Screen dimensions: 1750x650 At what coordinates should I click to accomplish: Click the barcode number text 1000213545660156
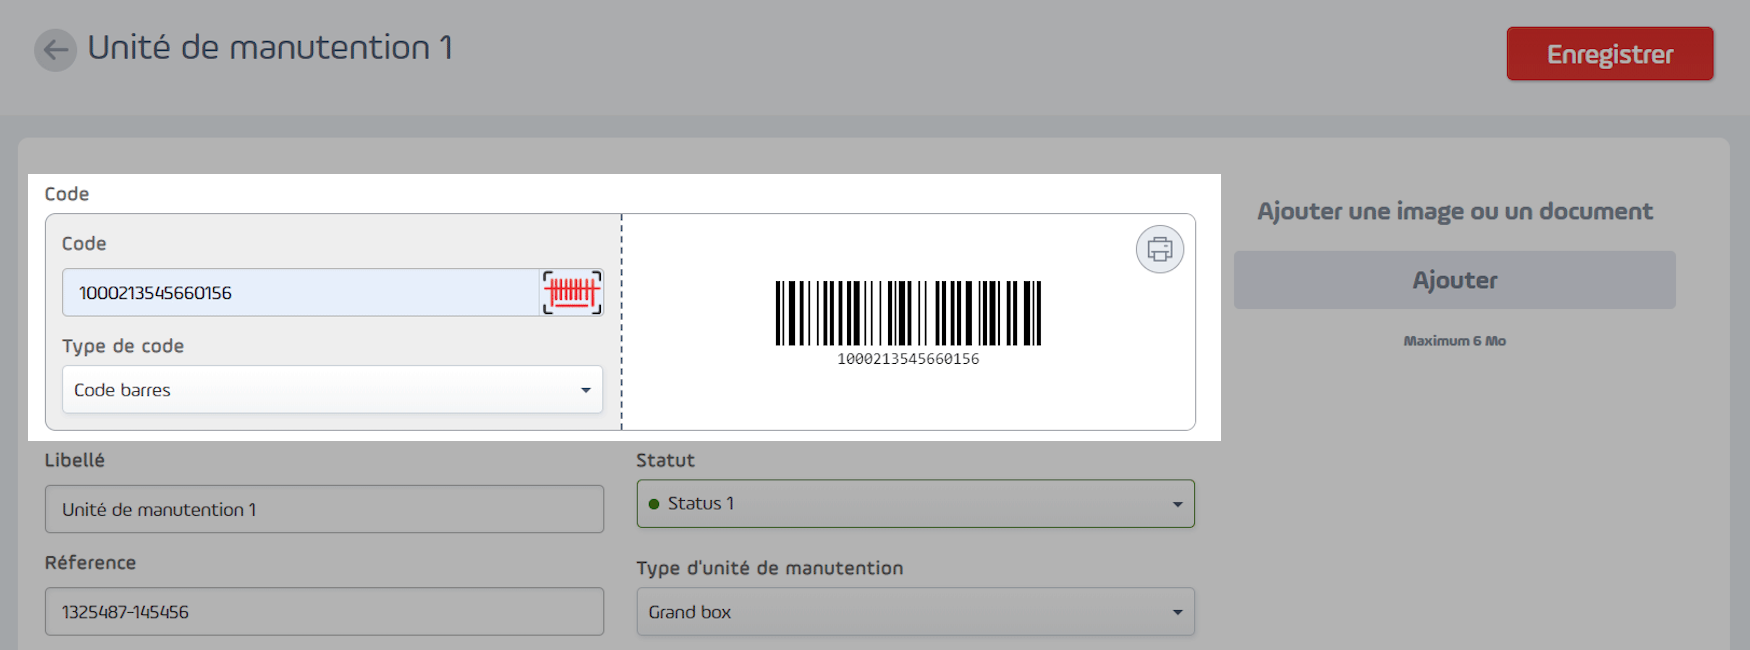(x=908, y=359)
